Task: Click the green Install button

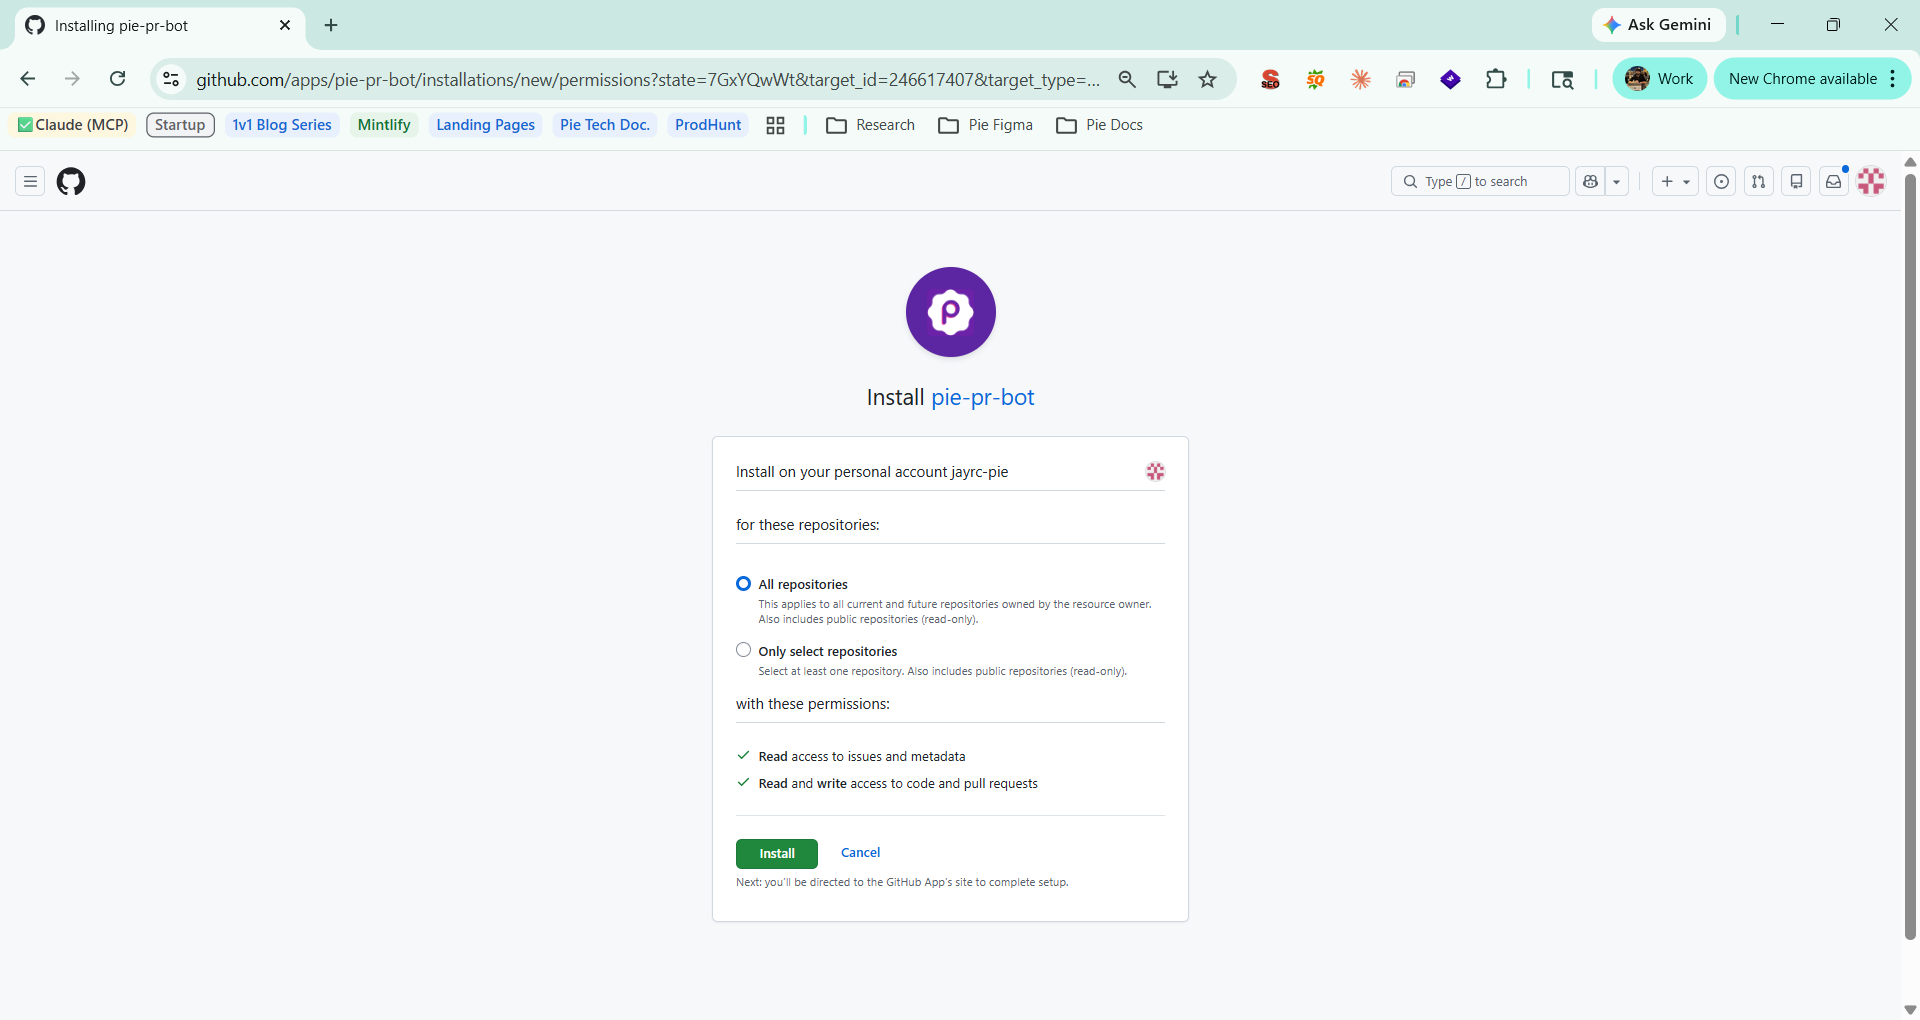Action: click(777, 854)
